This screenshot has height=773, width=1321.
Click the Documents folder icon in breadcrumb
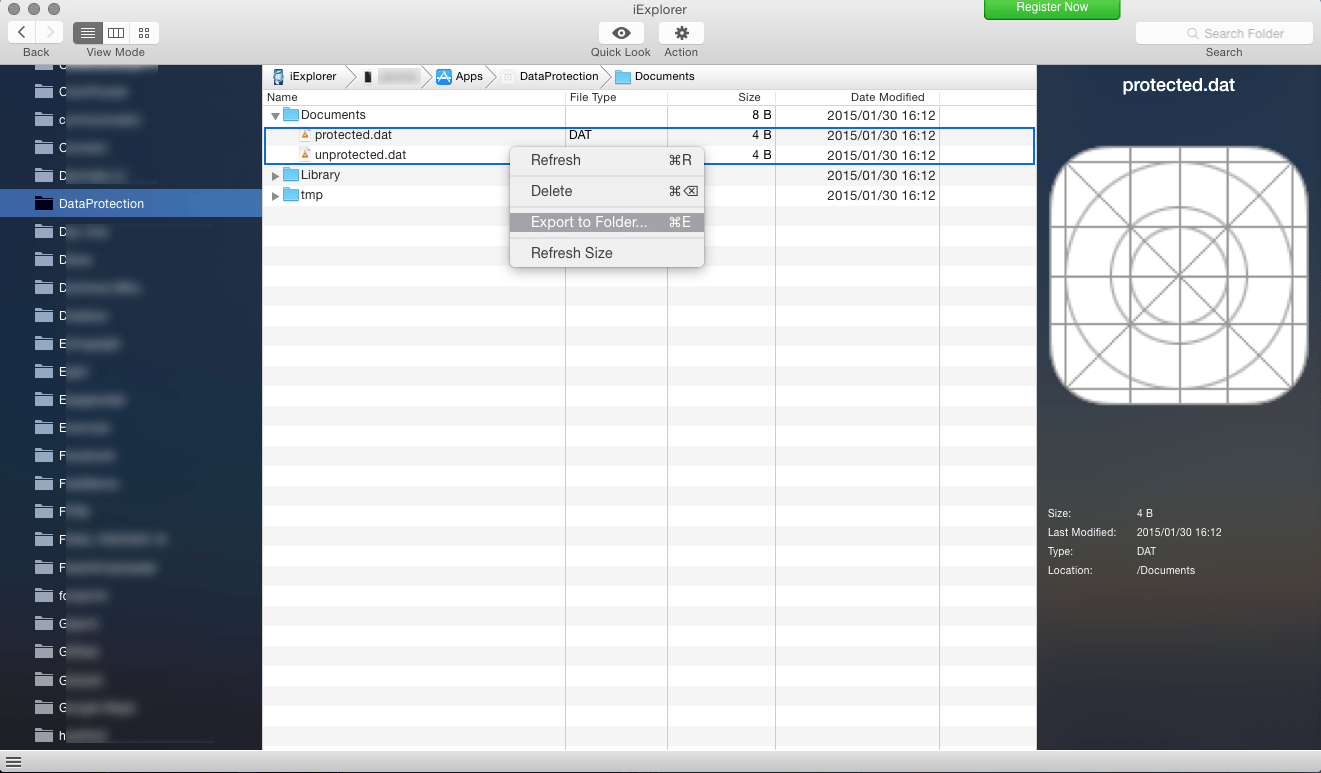tap(623, 76)
